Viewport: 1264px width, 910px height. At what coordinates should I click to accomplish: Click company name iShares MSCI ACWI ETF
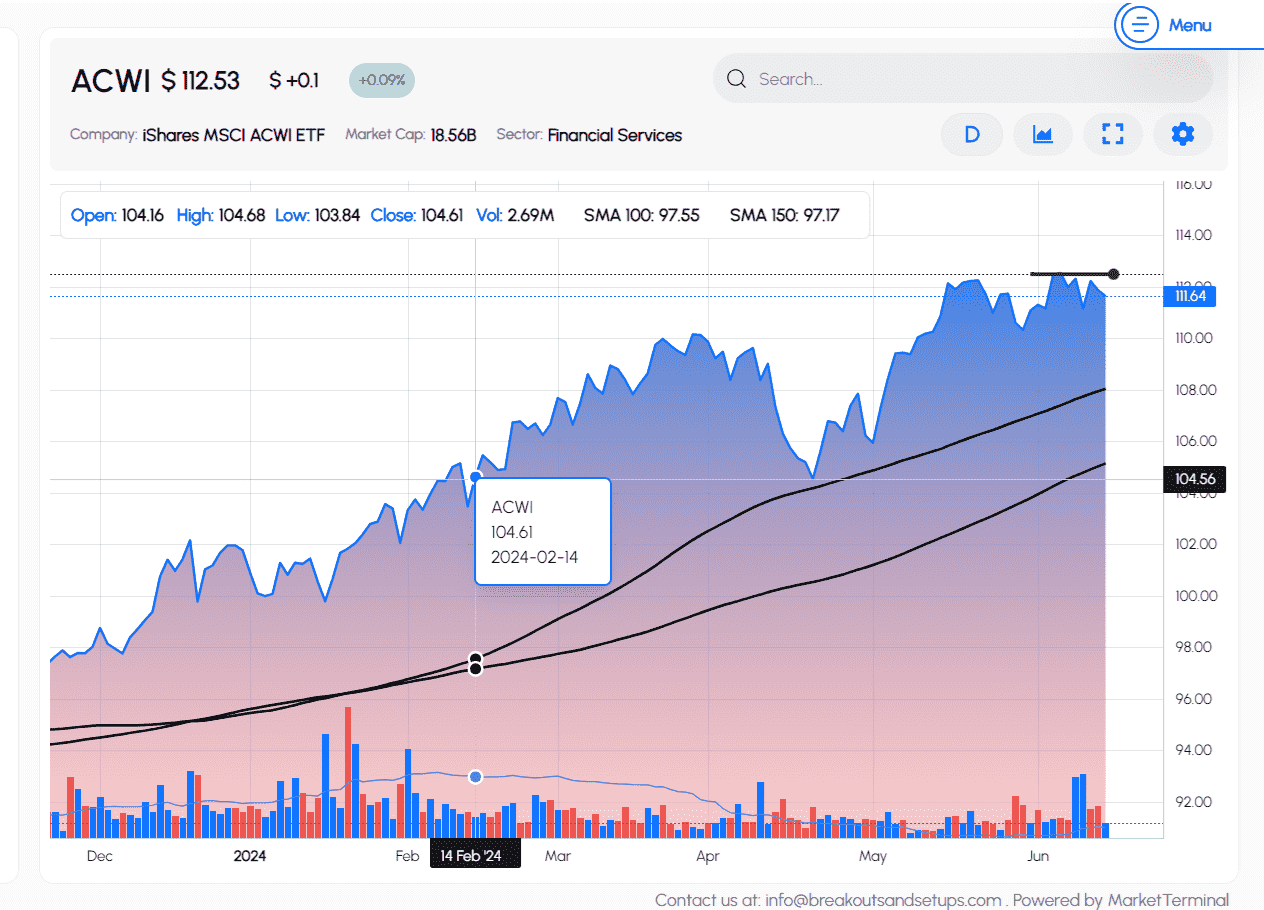234,135
